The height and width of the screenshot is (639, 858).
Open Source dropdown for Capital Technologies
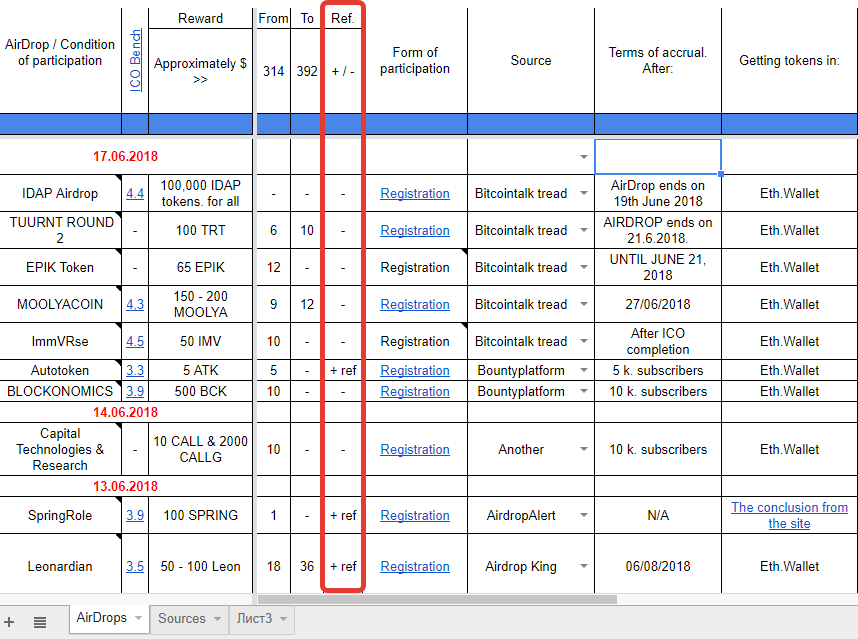(x=584, y=449)
